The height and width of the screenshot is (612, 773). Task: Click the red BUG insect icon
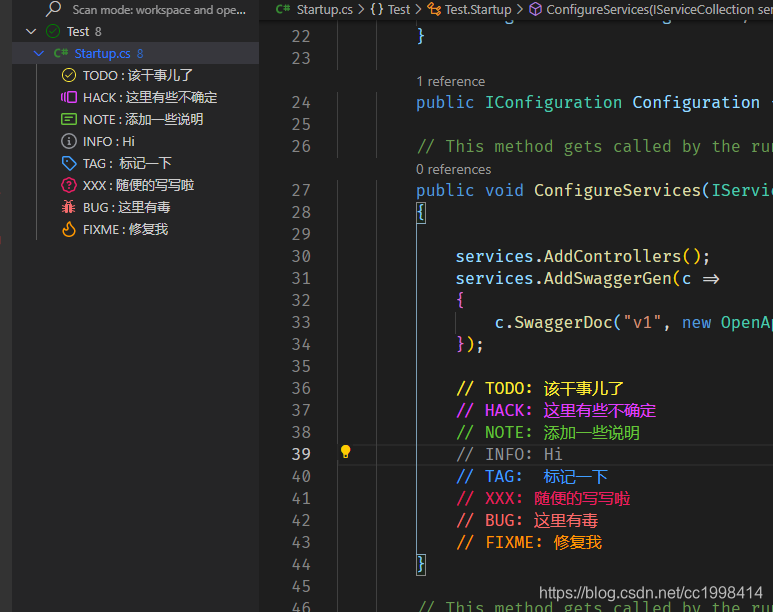click(x=69, y=207)
